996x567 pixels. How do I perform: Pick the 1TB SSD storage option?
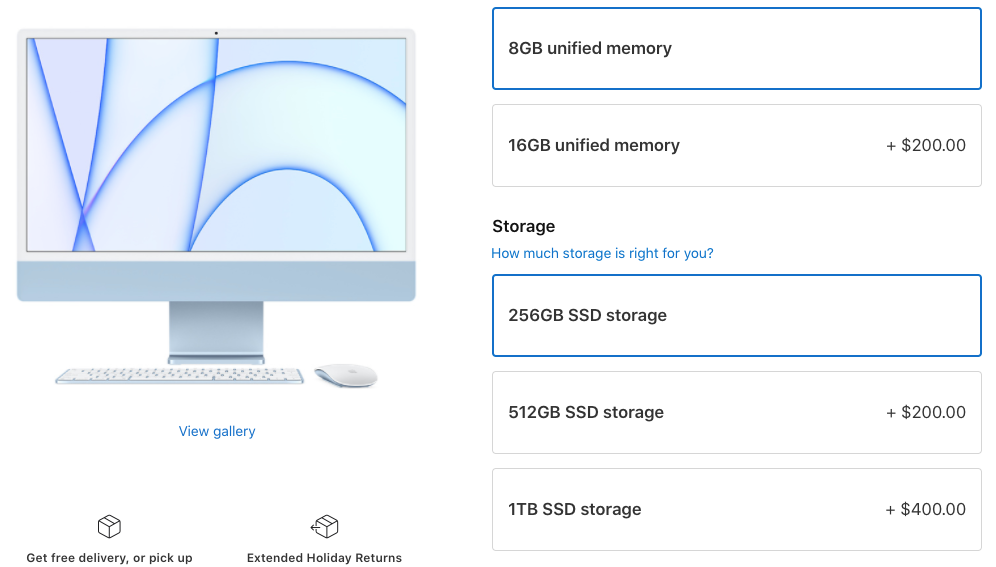736,509
